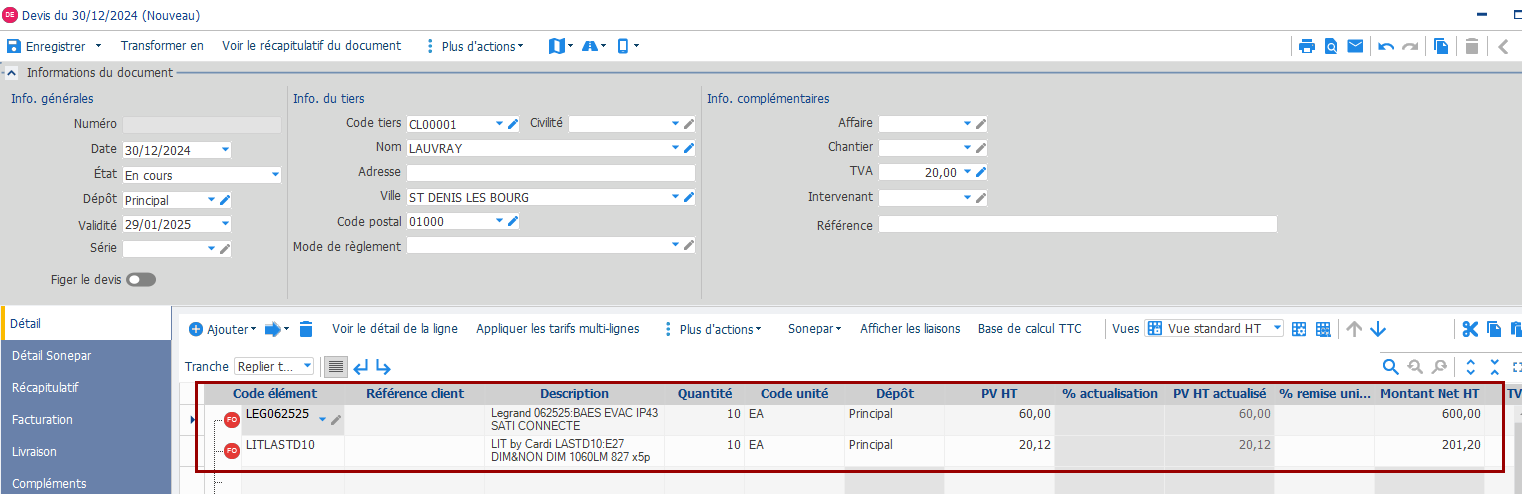Edit the LEG062525 element with the pencil icon
Screen dimensions: 1522x494
point(336,419)
